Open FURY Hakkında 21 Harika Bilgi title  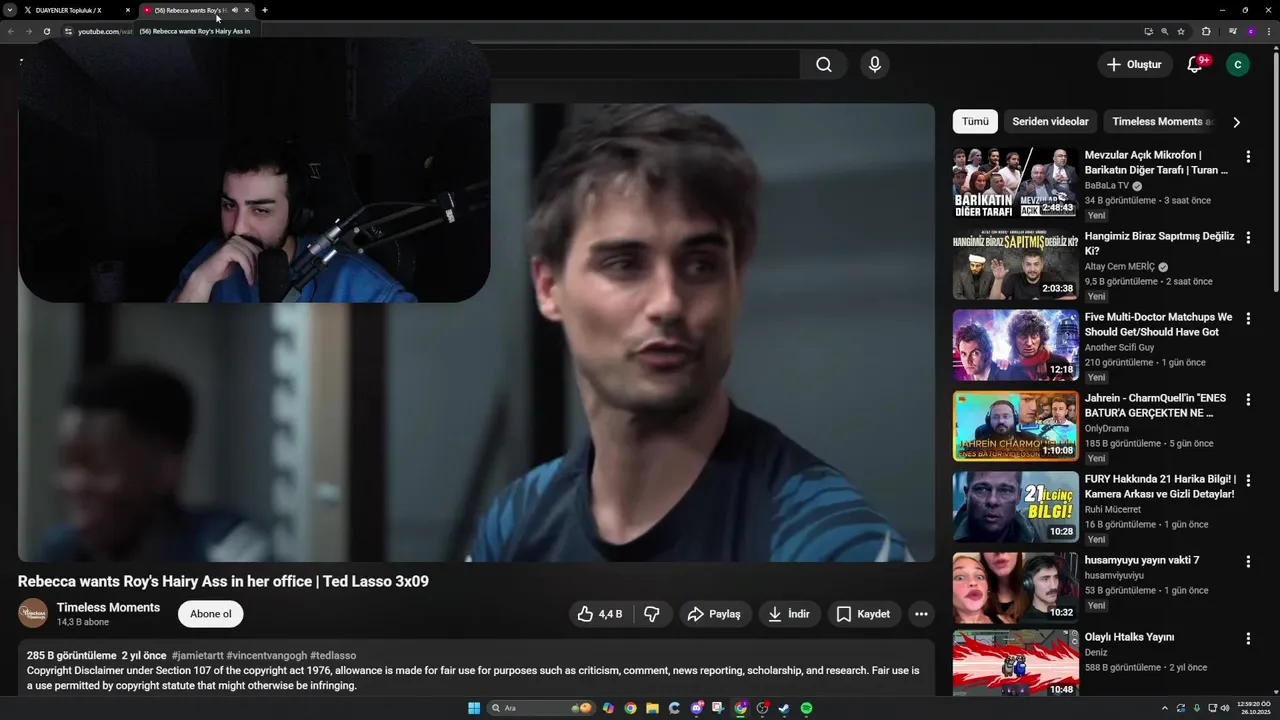[1160, 486]
